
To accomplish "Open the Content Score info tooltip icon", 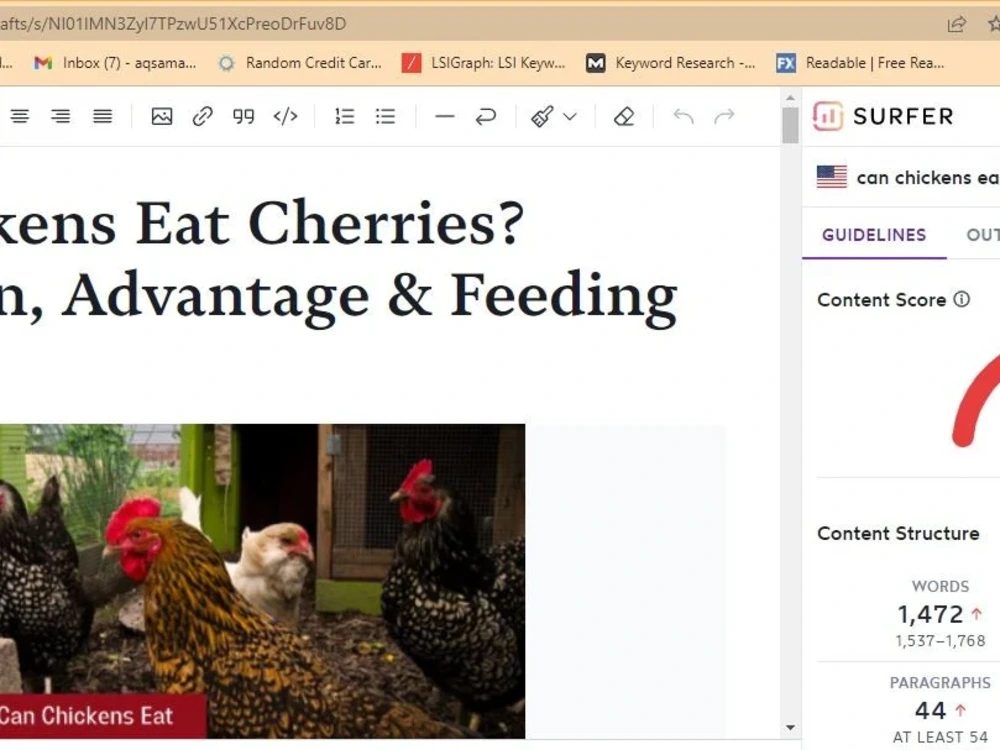I will pyautogui.click(x=961, y=299).
